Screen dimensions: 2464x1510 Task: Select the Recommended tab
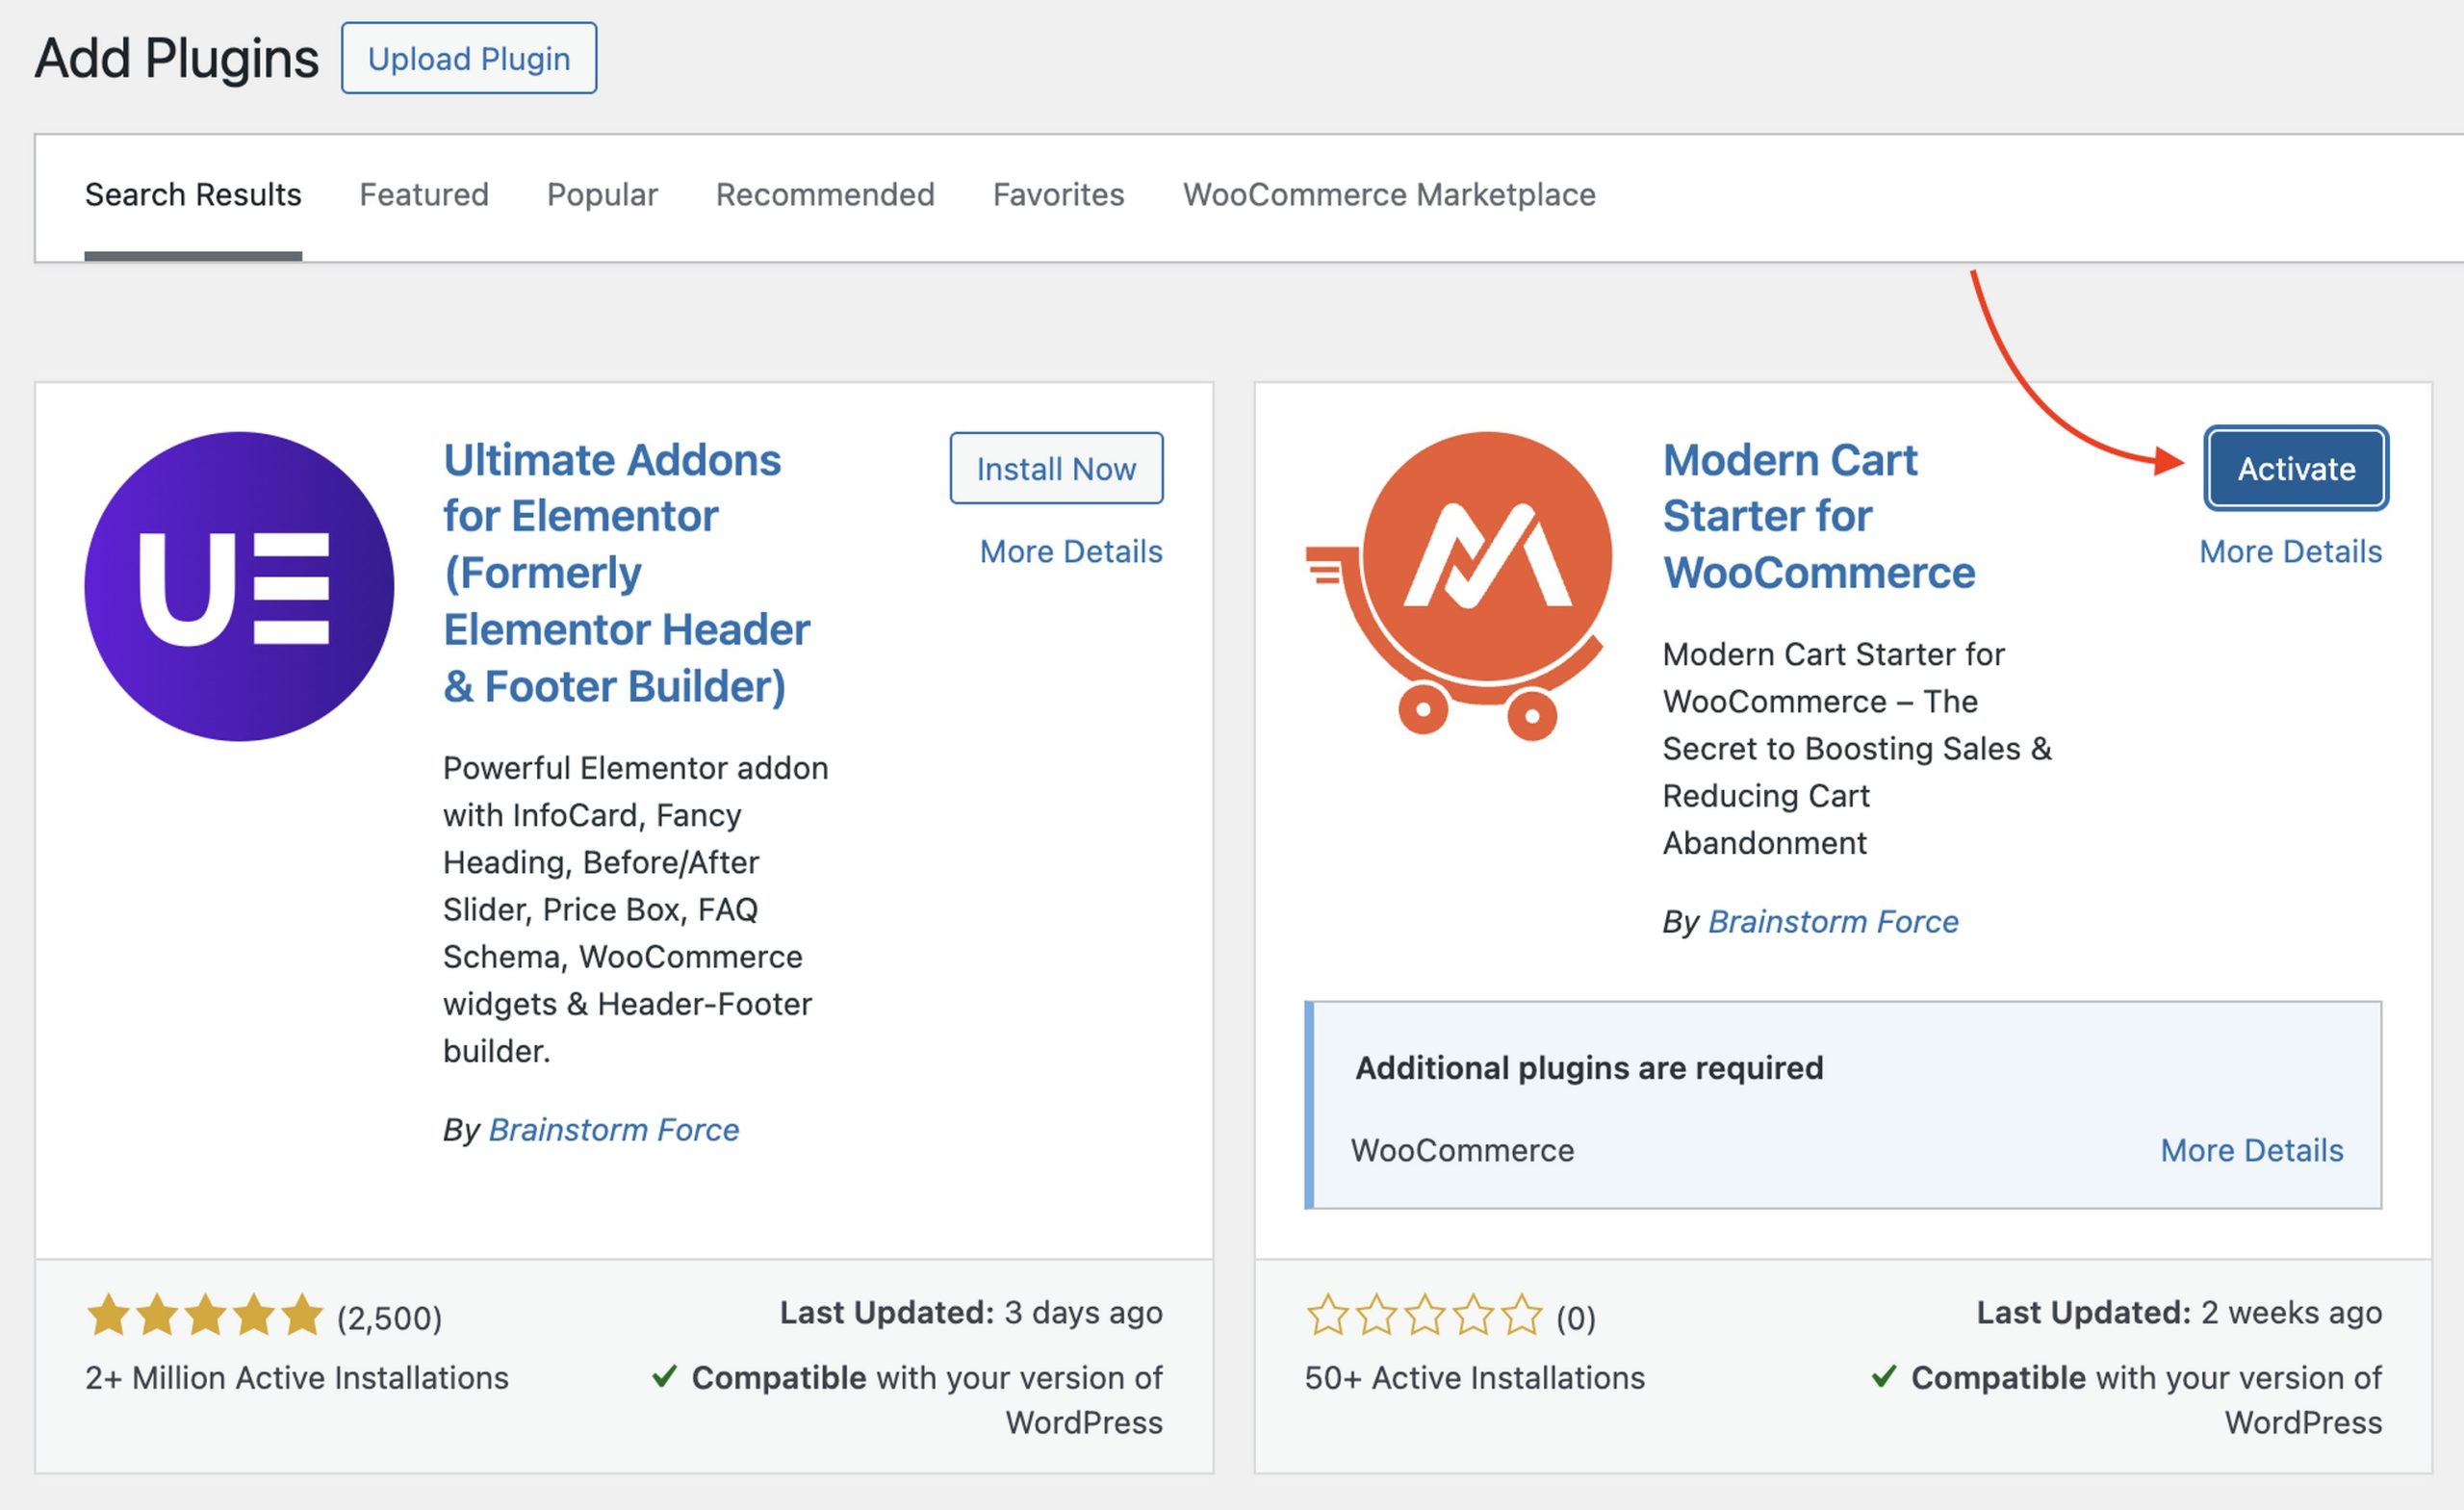point(825,194)
